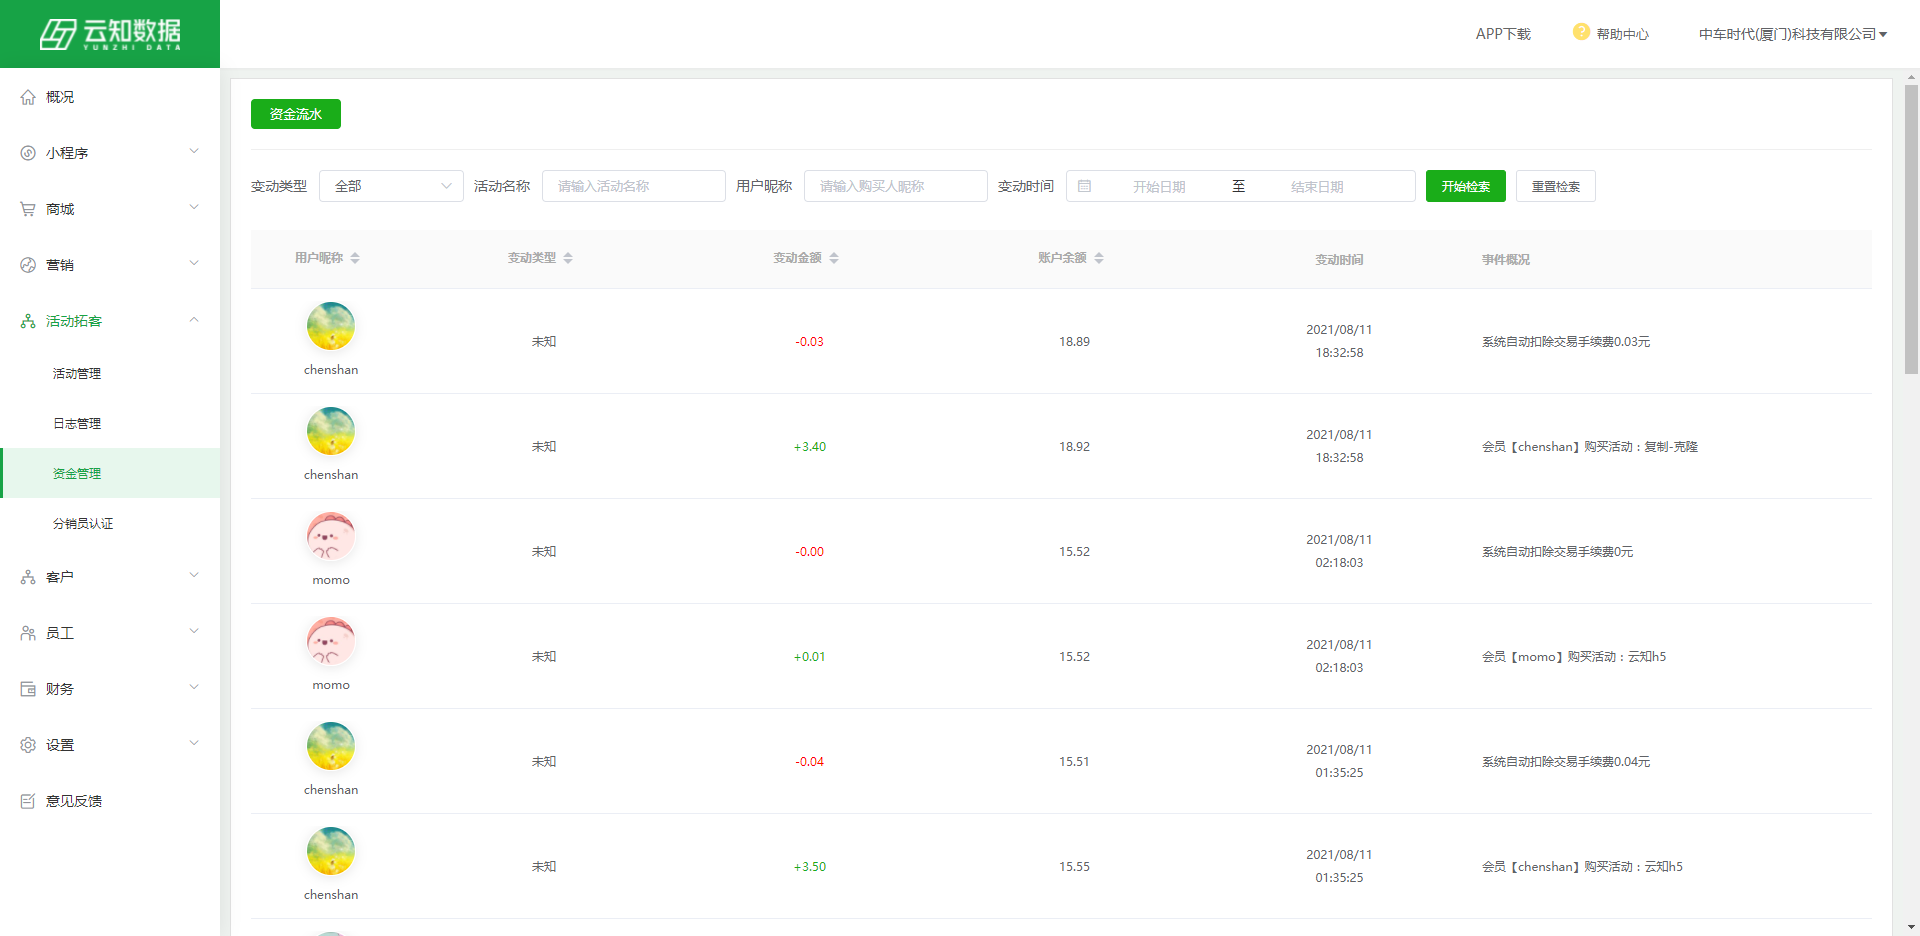1920x936 pixels.
Task: Click the 变动时间 column header
Action: (1339, 259)
